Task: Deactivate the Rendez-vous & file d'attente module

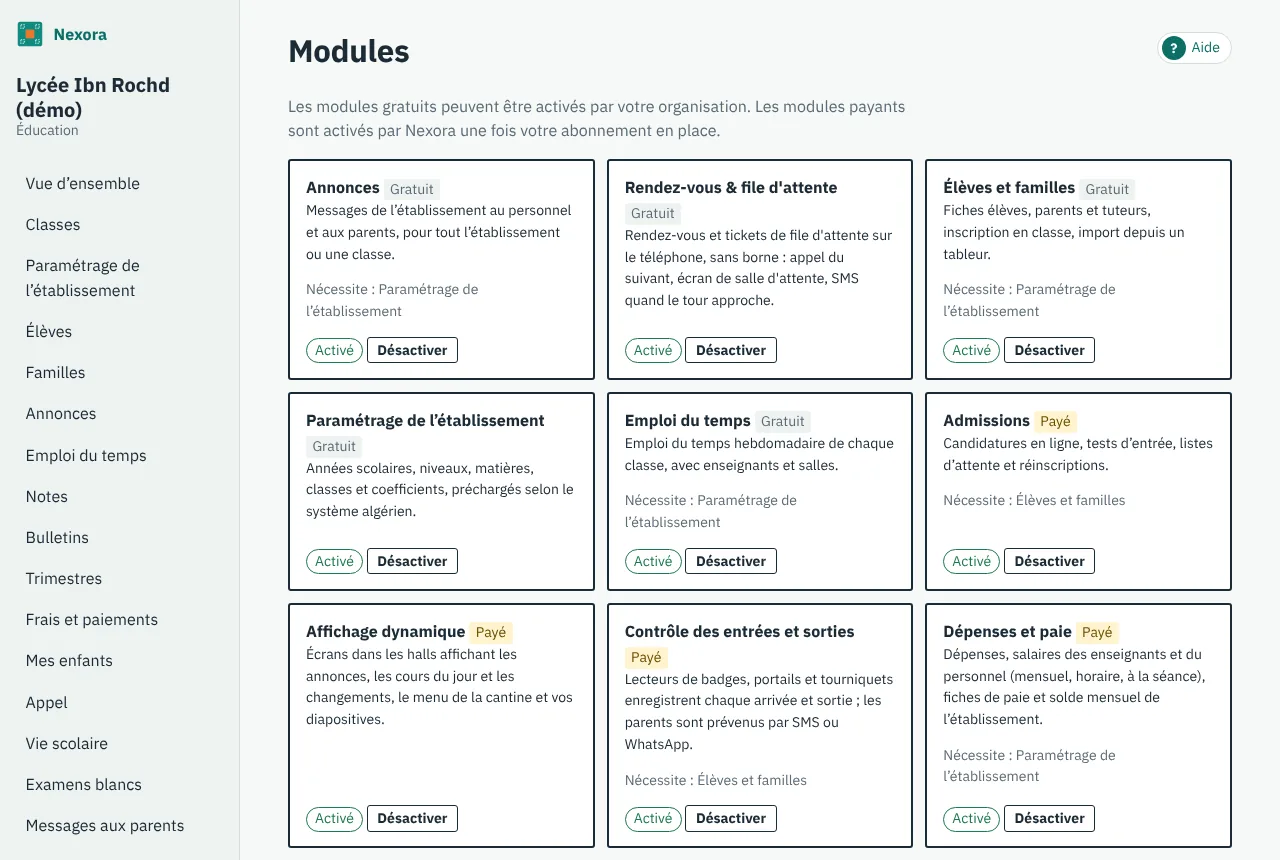Action: pos(731,350)
